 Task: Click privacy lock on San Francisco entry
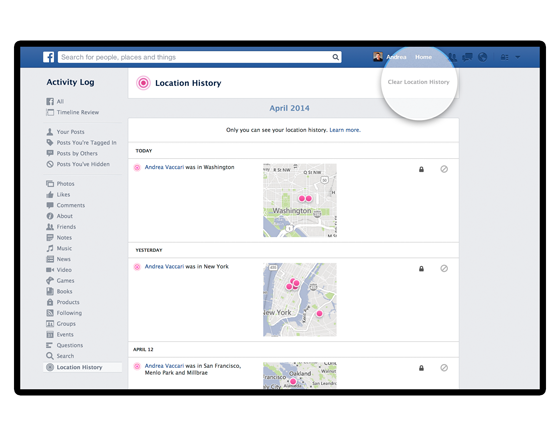pyautogui.click(x=421, y=368)
